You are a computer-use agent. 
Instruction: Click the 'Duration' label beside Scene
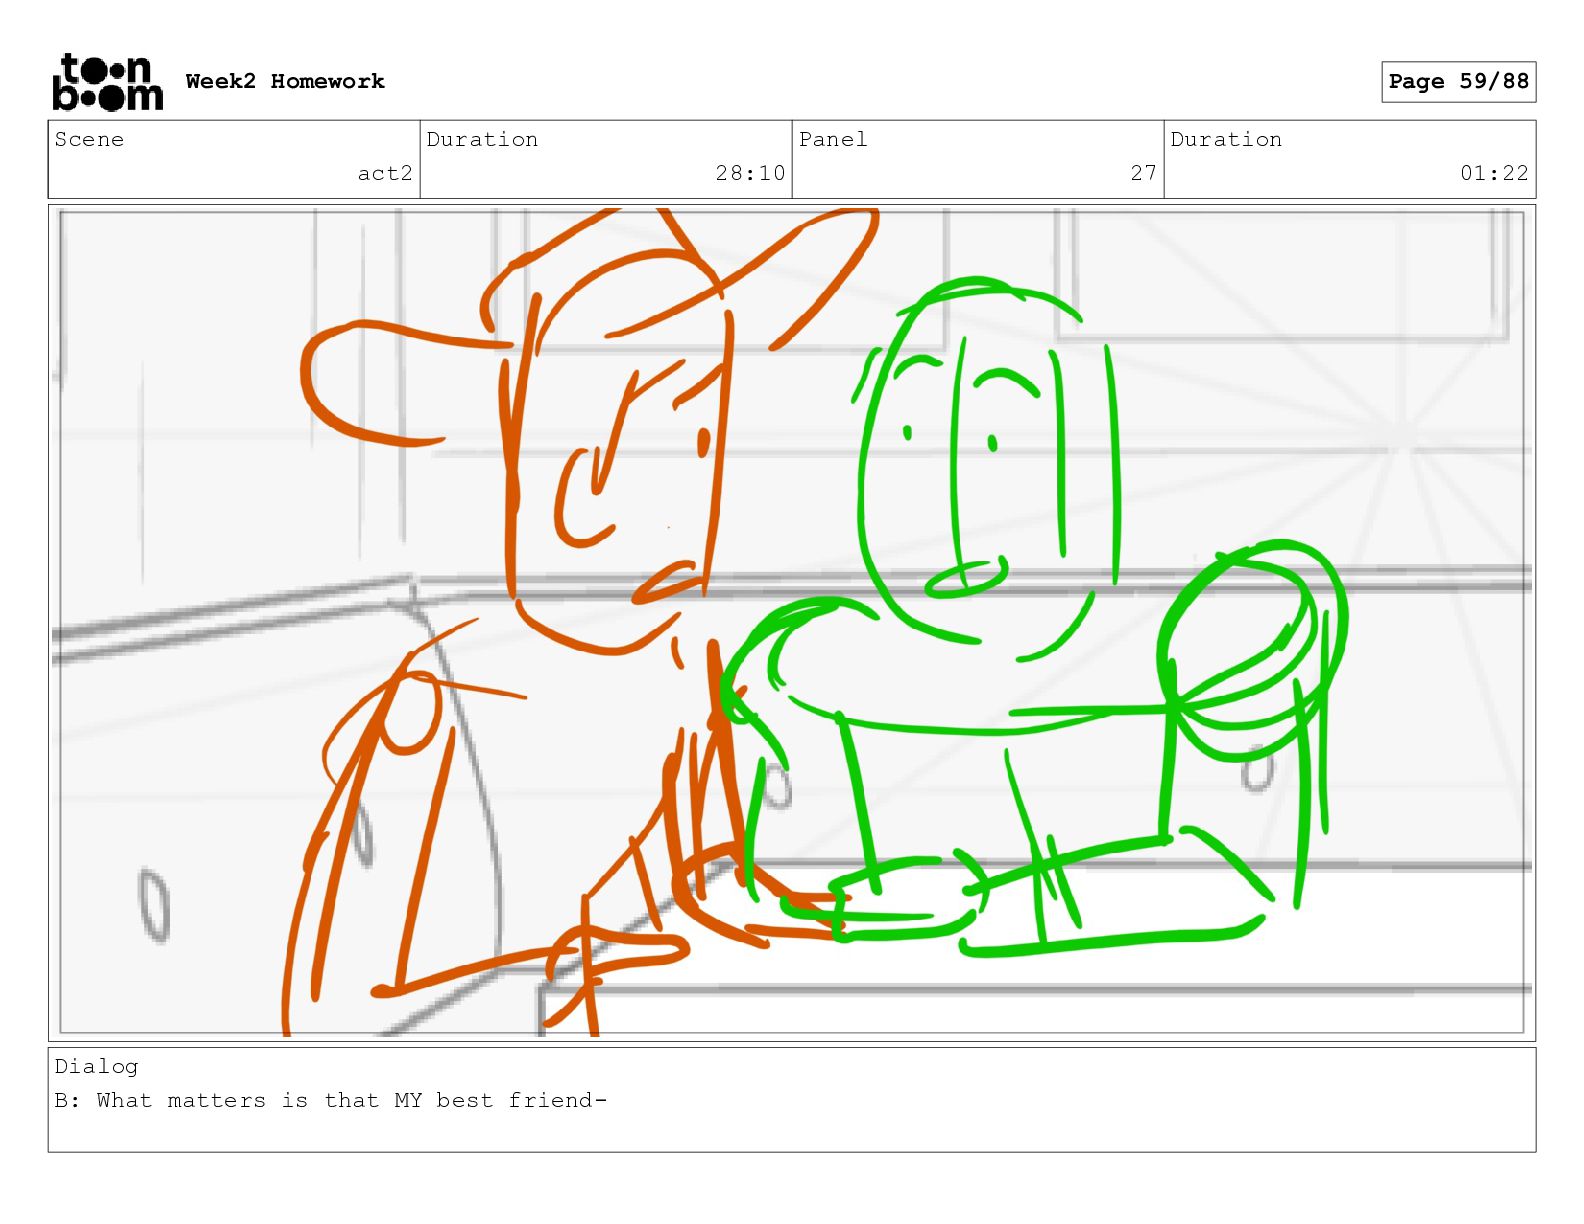(x=482, y=139)
